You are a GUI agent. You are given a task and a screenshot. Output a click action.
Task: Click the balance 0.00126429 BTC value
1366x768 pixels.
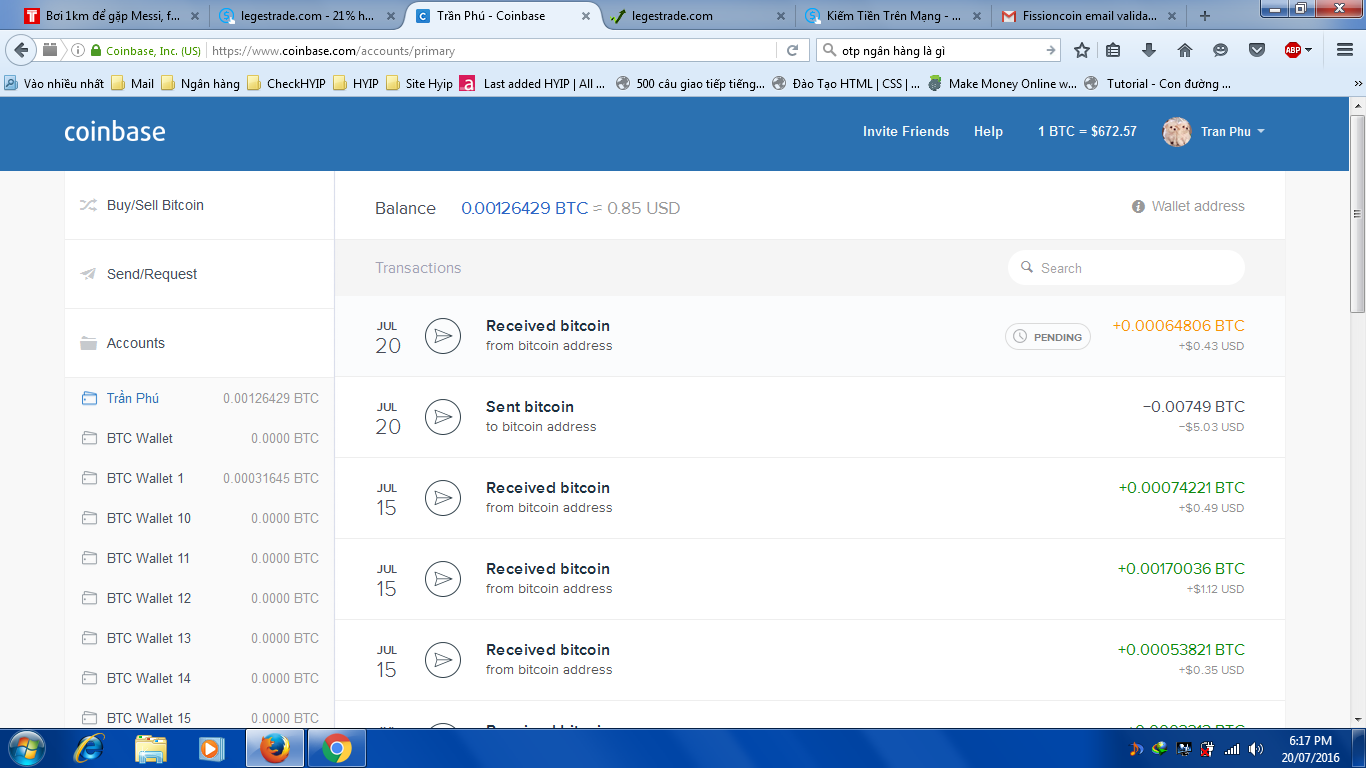[x=525, y=208]
